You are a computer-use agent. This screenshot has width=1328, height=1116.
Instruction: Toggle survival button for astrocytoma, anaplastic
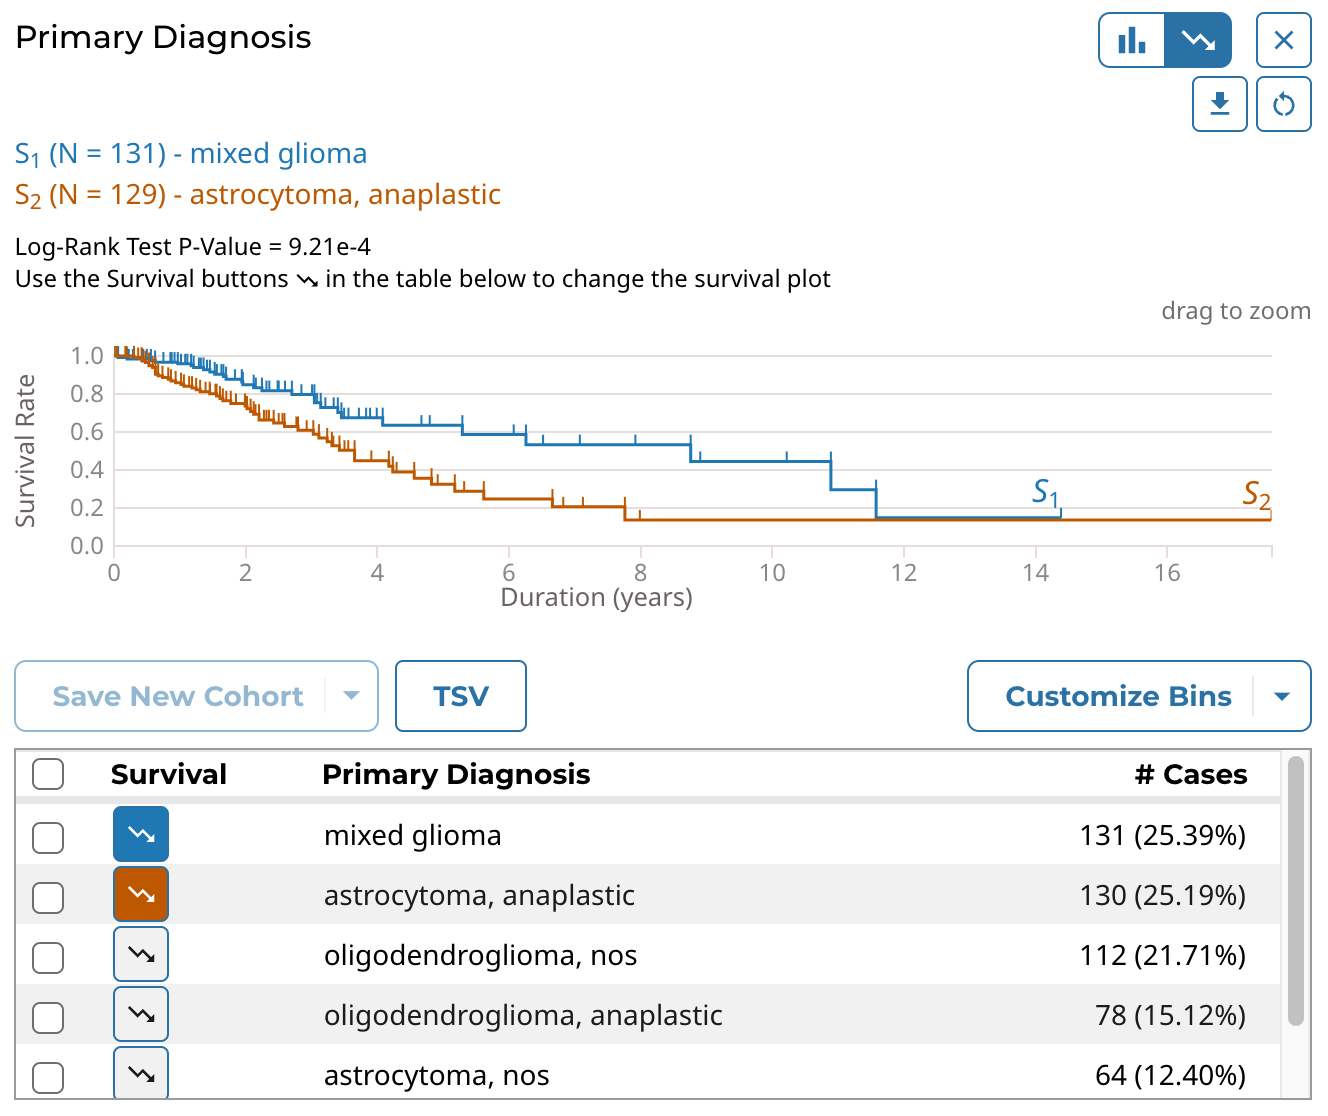point(141,894)
